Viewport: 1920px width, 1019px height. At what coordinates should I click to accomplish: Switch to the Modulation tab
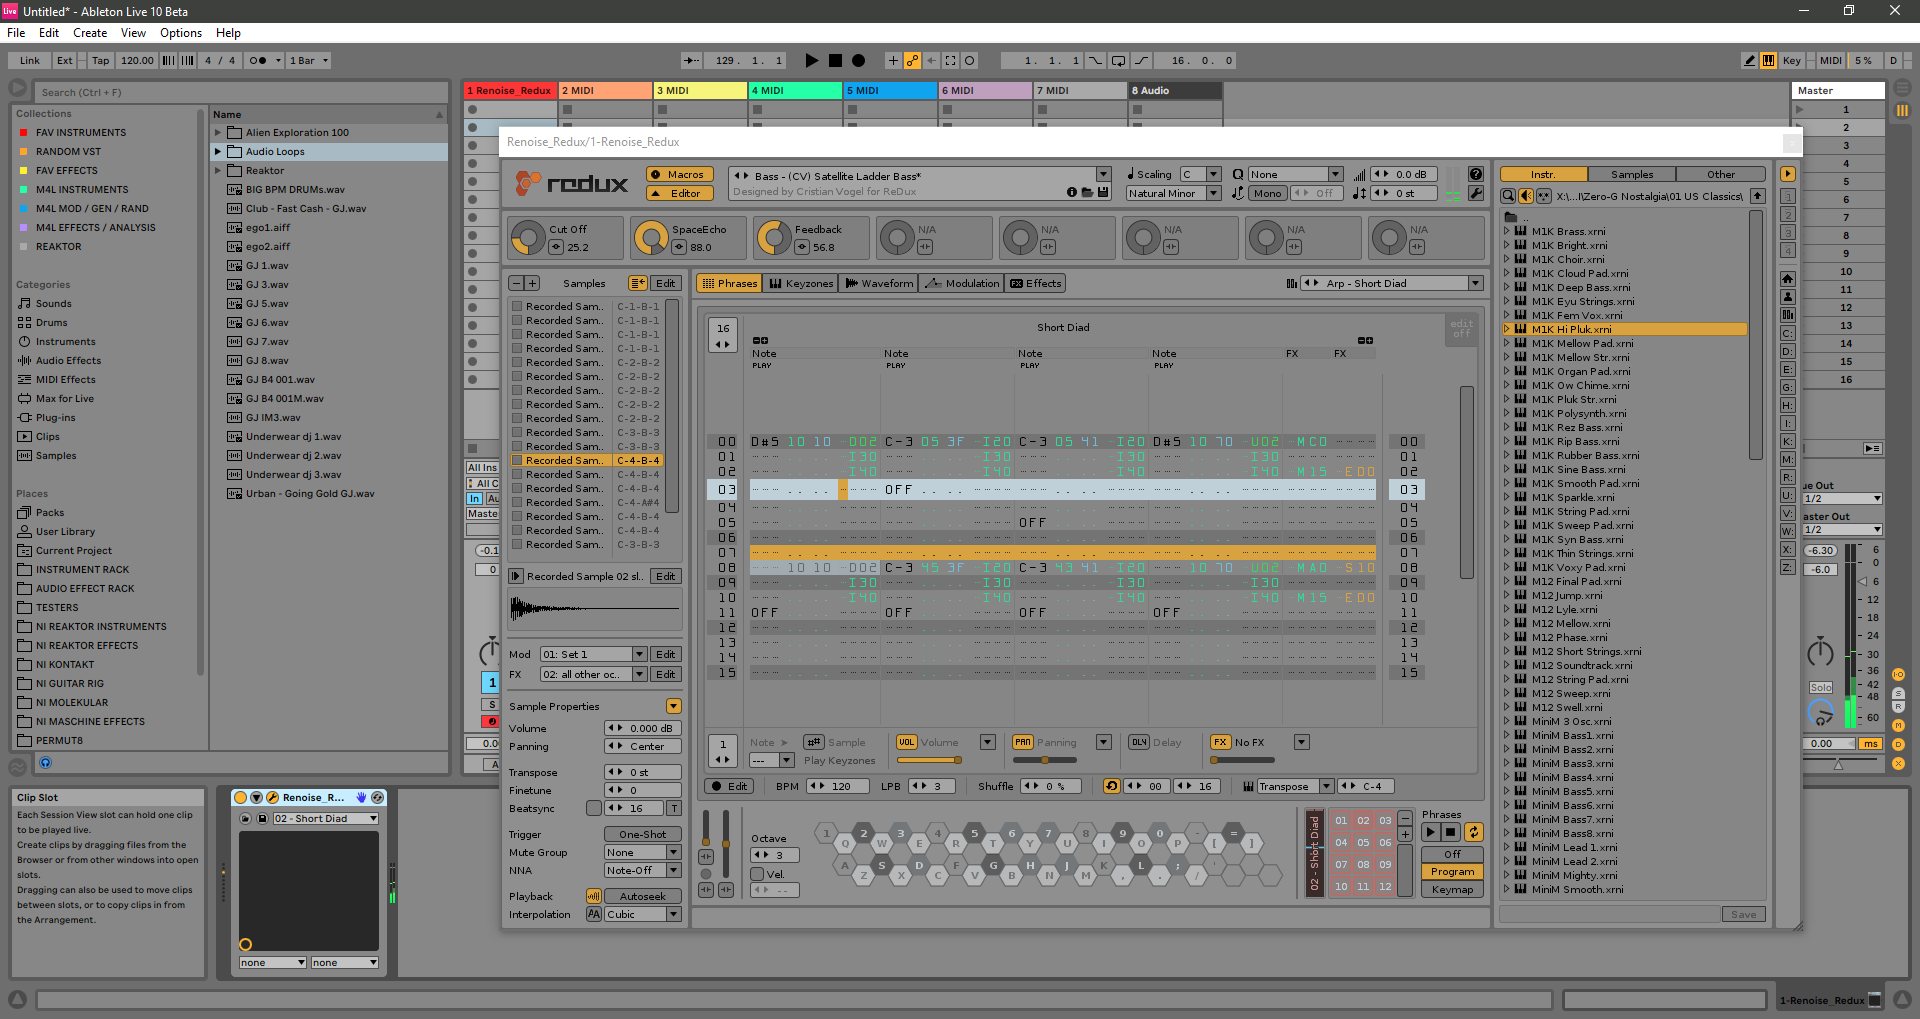962,283
